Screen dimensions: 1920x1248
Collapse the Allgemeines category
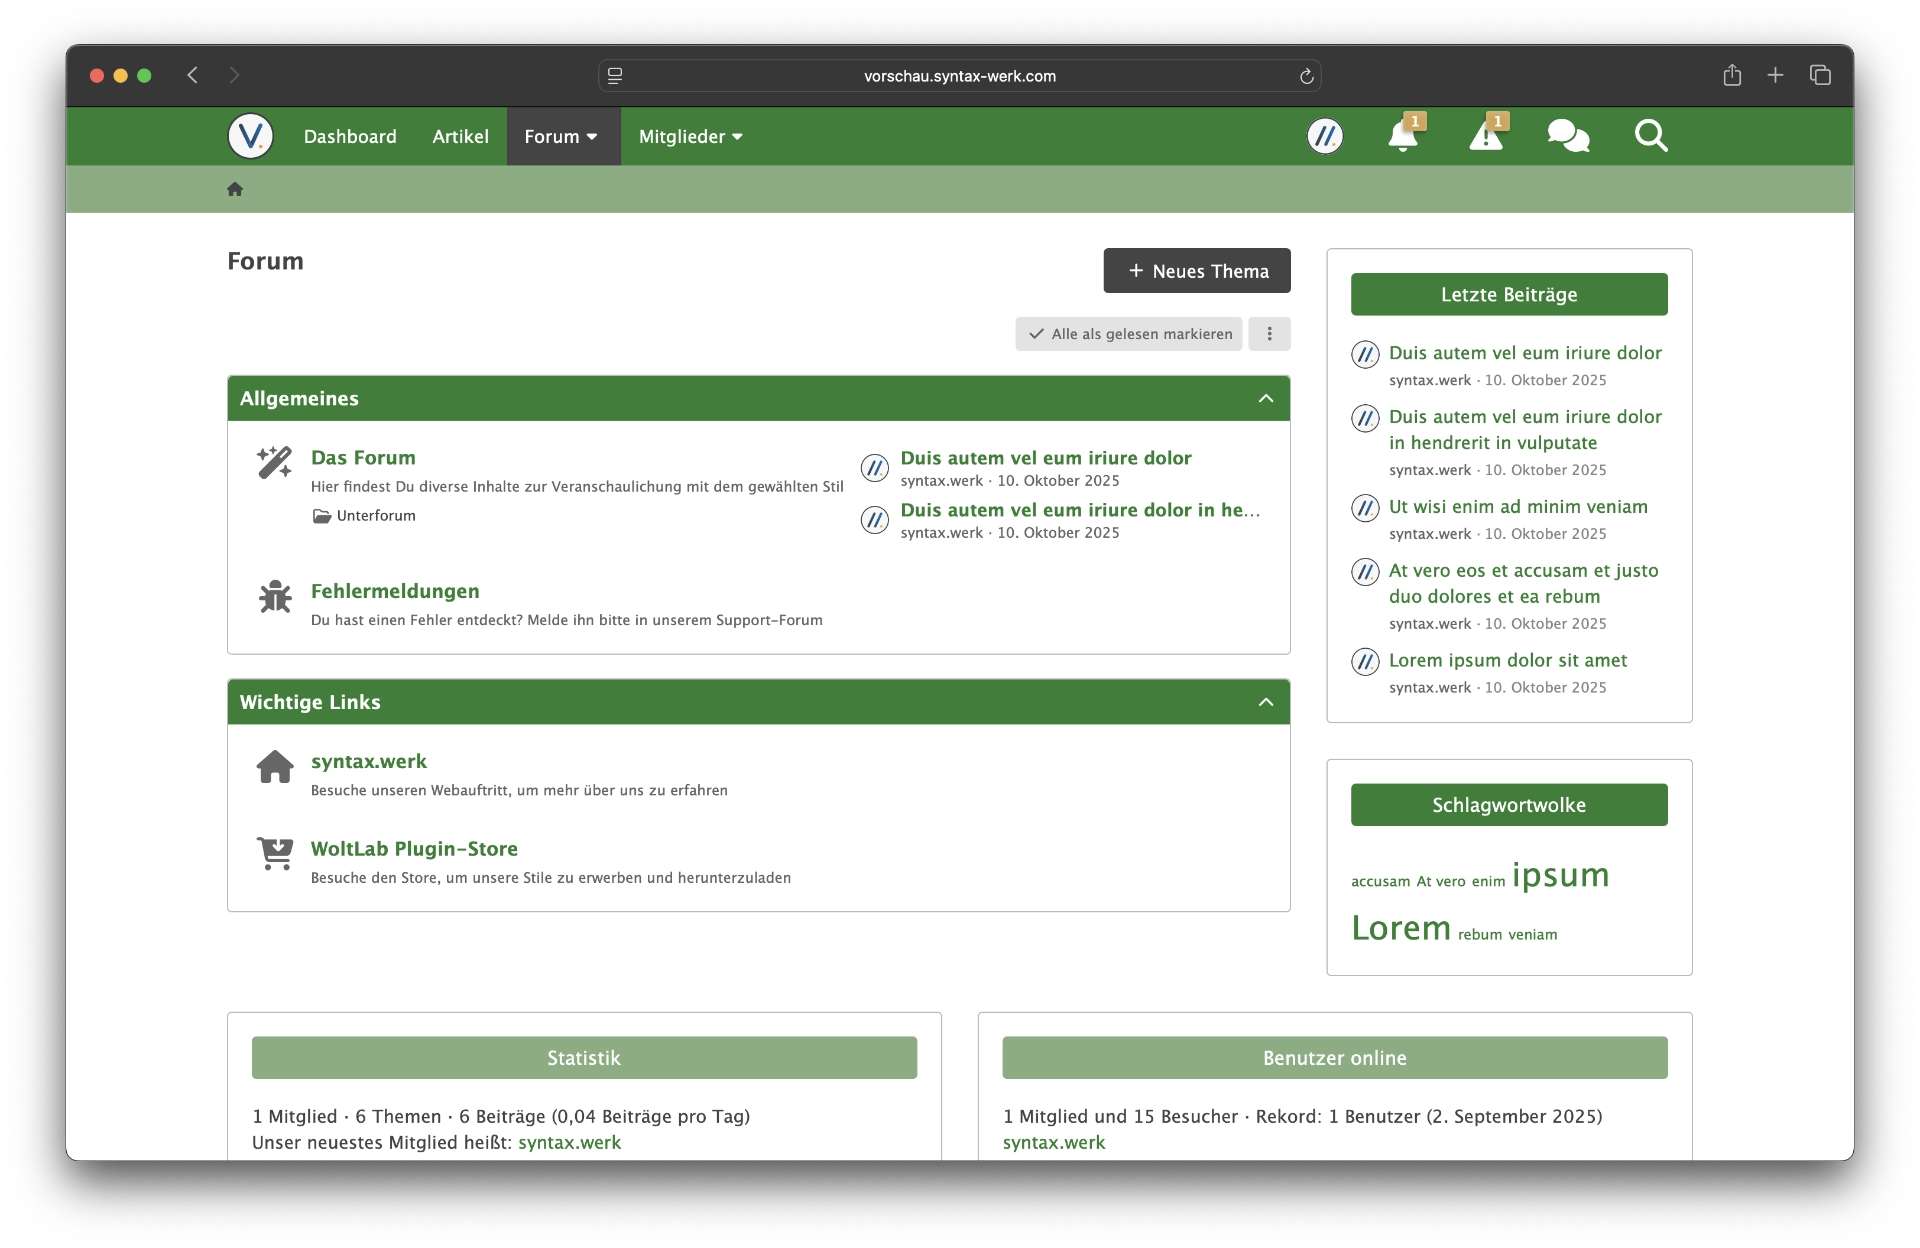pos(1266,398)
